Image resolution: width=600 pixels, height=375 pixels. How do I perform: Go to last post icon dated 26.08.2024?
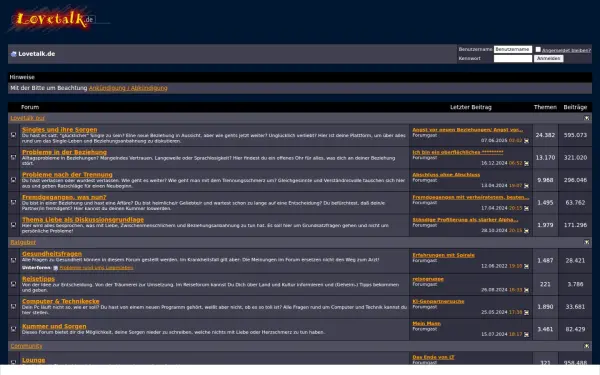pos(527,290)
